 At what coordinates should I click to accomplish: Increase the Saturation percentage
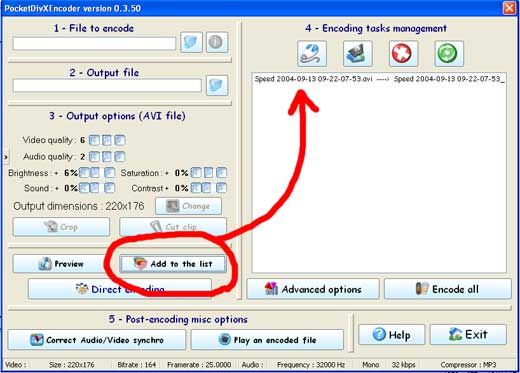[x=221, y=173]
